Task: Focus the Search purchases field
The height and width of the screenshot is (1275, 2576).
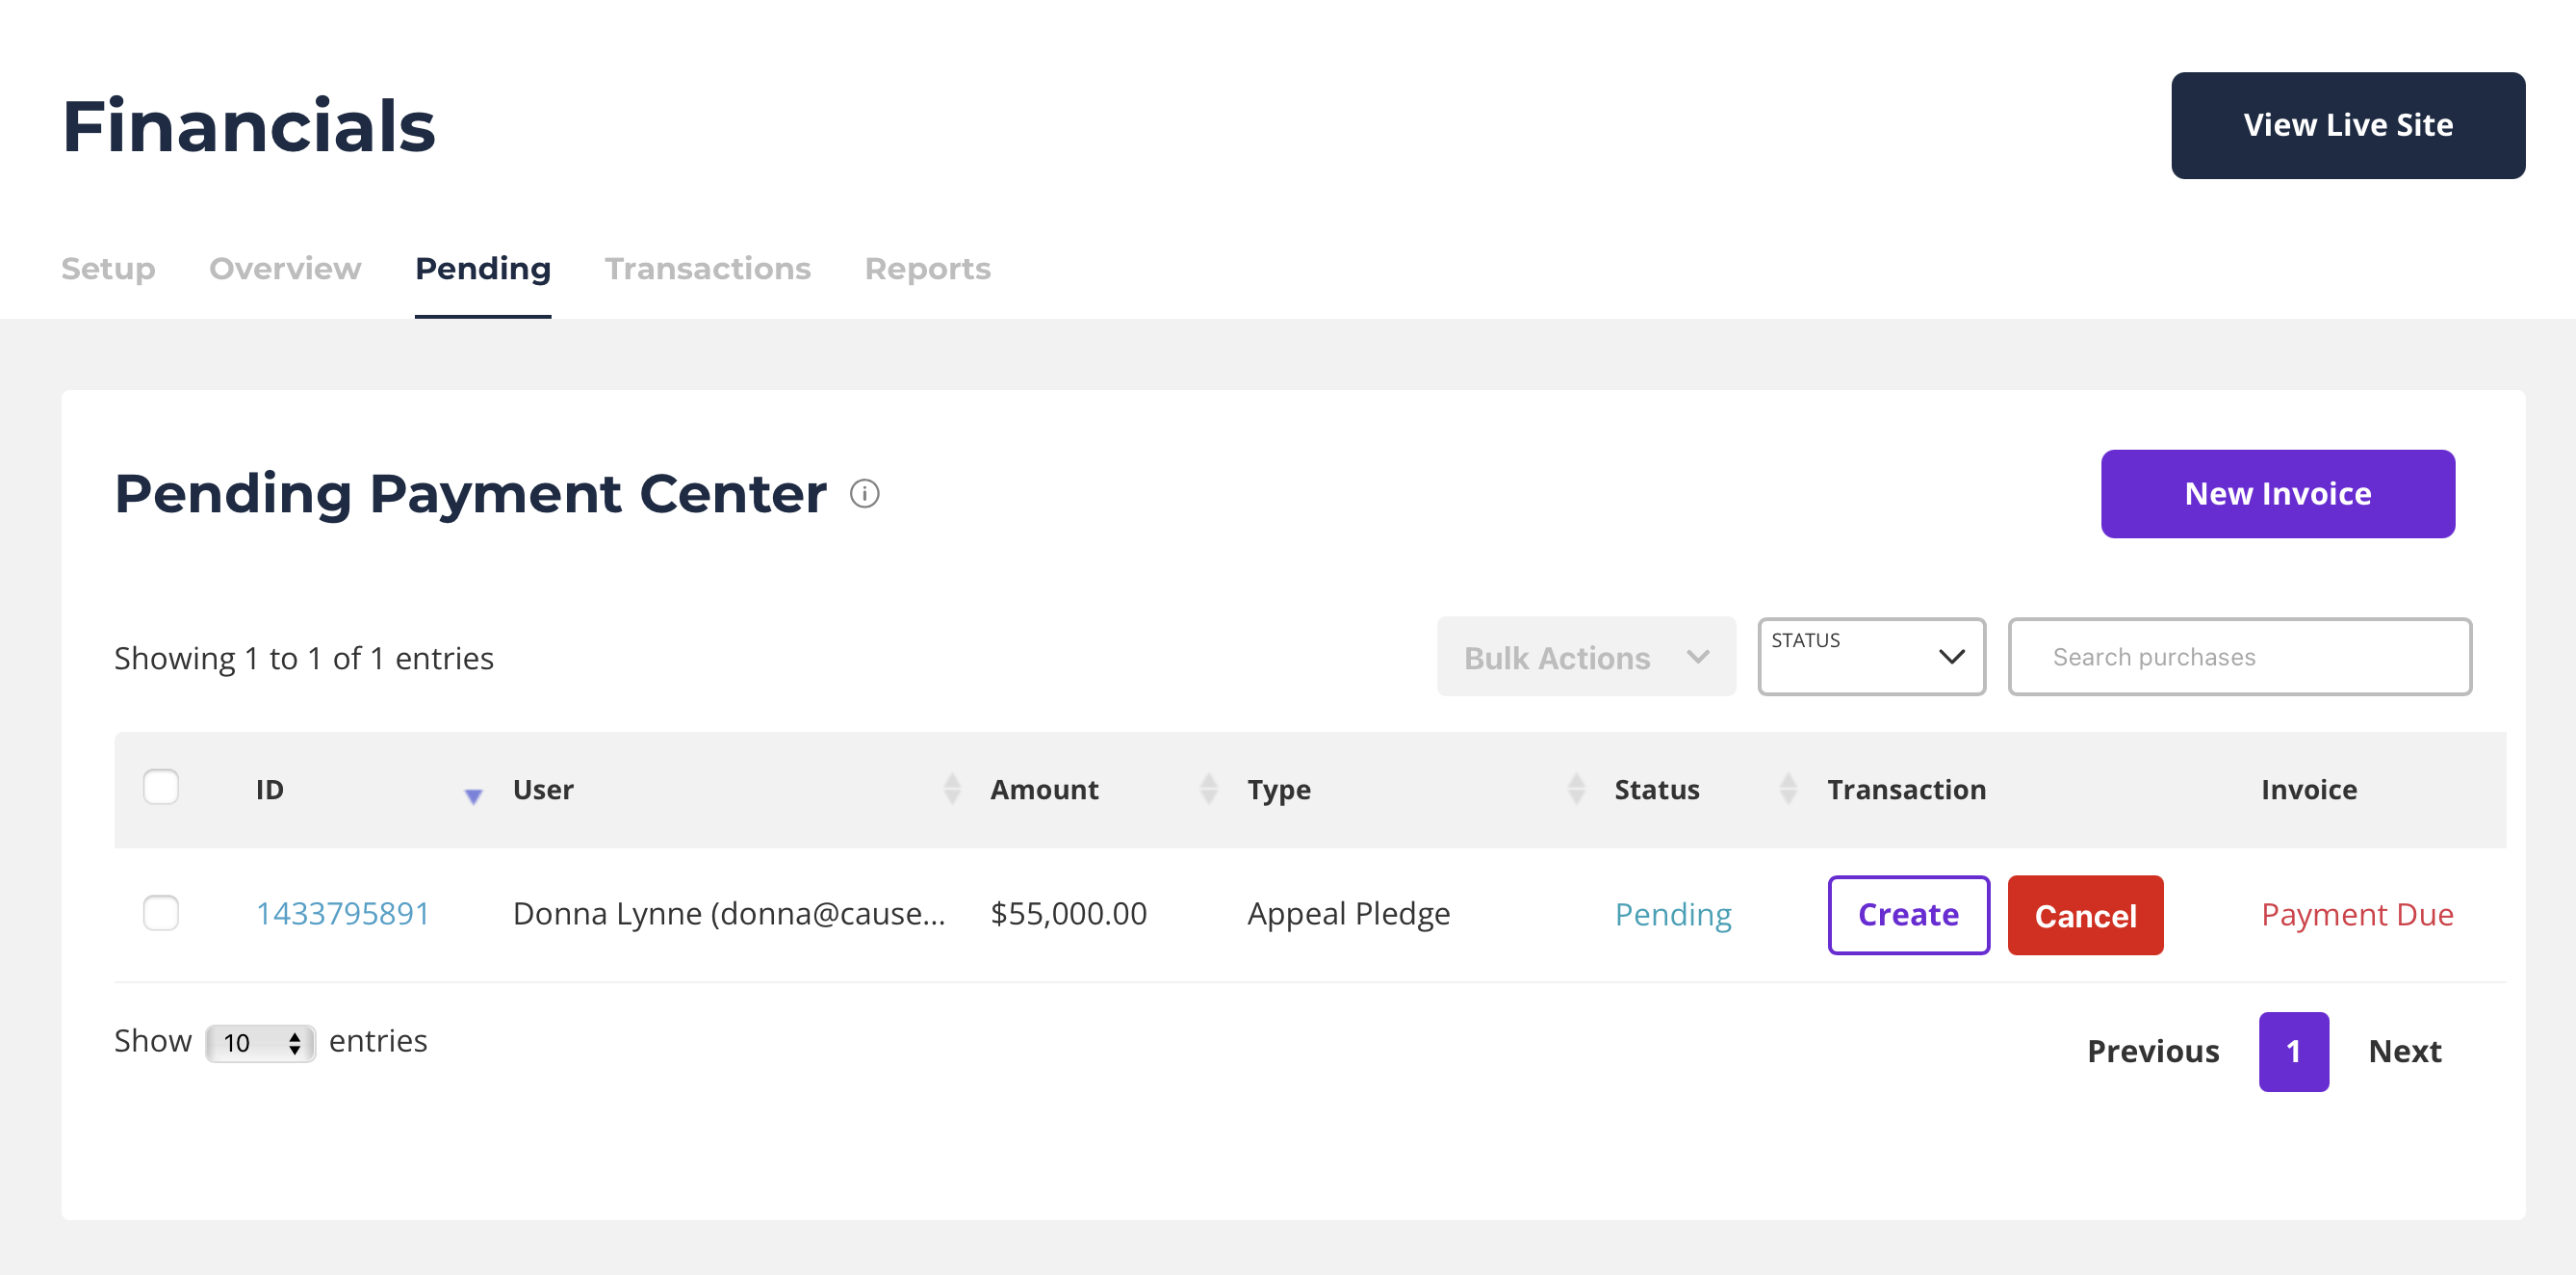Action: coord(2239,657)
